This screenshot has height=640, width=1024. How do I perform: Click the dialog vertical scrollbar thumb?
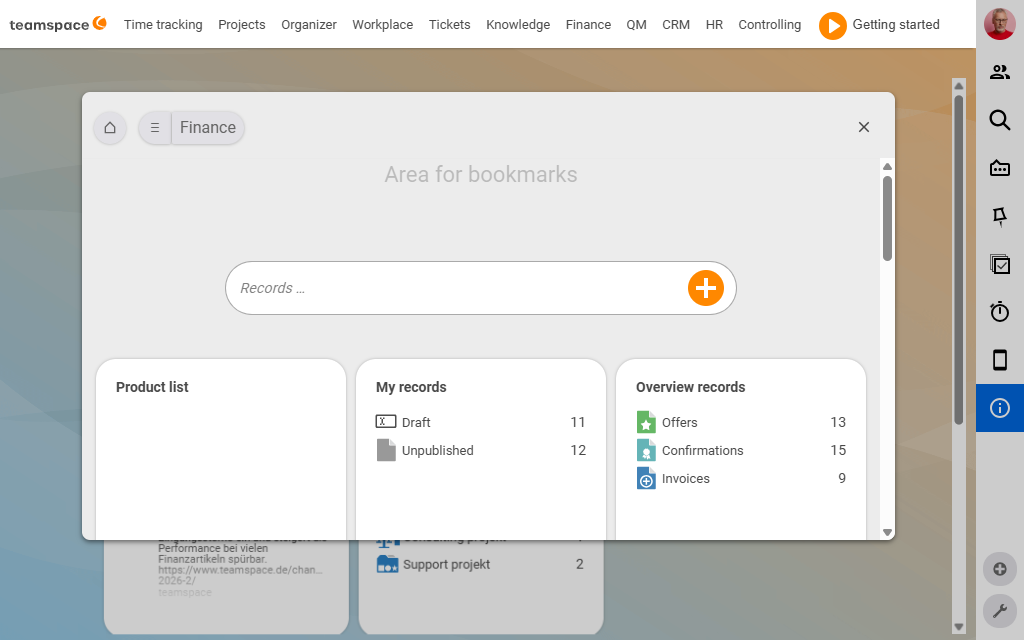click(887, 219)
